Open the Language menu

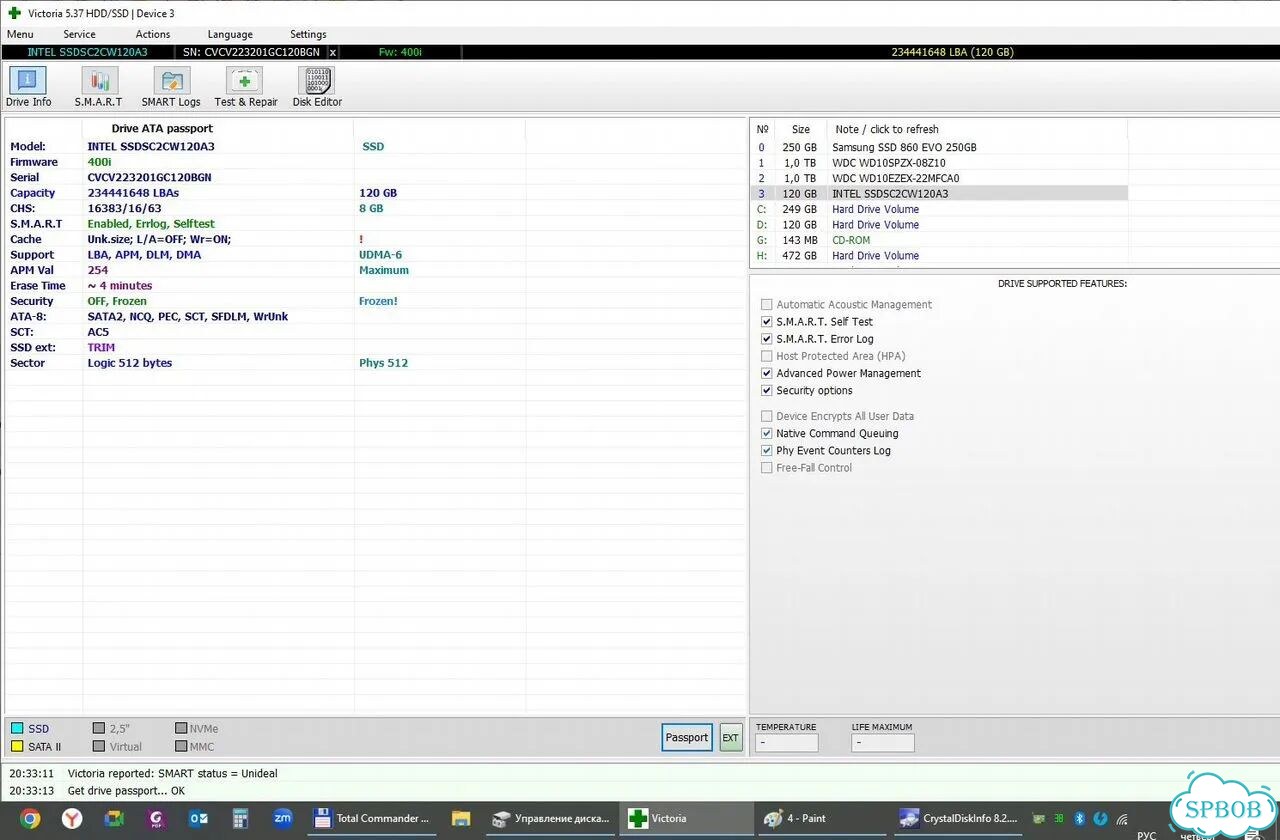click(x=230, y=34)
